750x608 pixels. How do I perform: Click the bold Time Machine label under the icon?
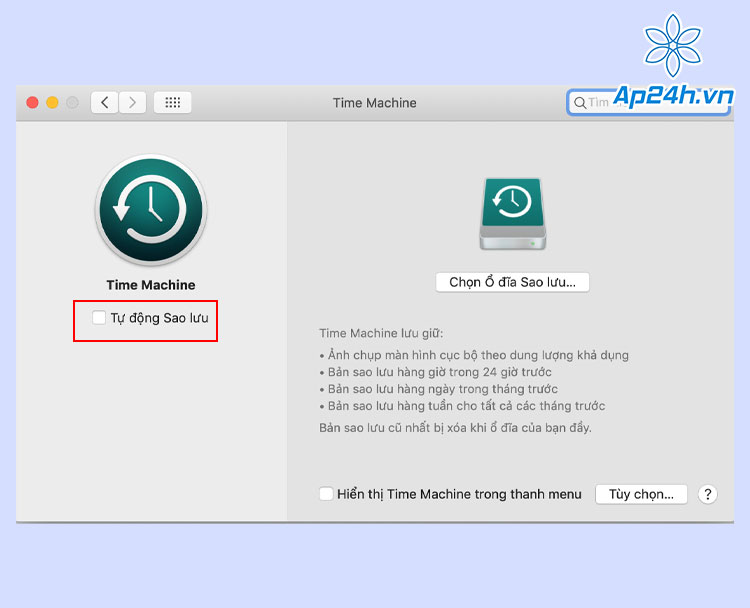[x=151, y=285]
